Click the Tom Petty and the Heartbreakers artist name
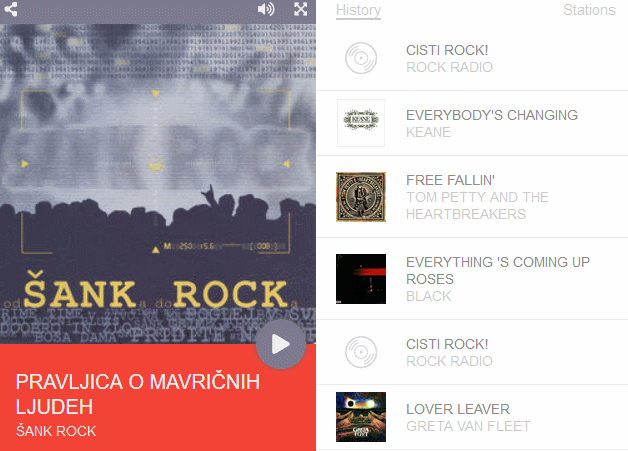 (477, 205)
